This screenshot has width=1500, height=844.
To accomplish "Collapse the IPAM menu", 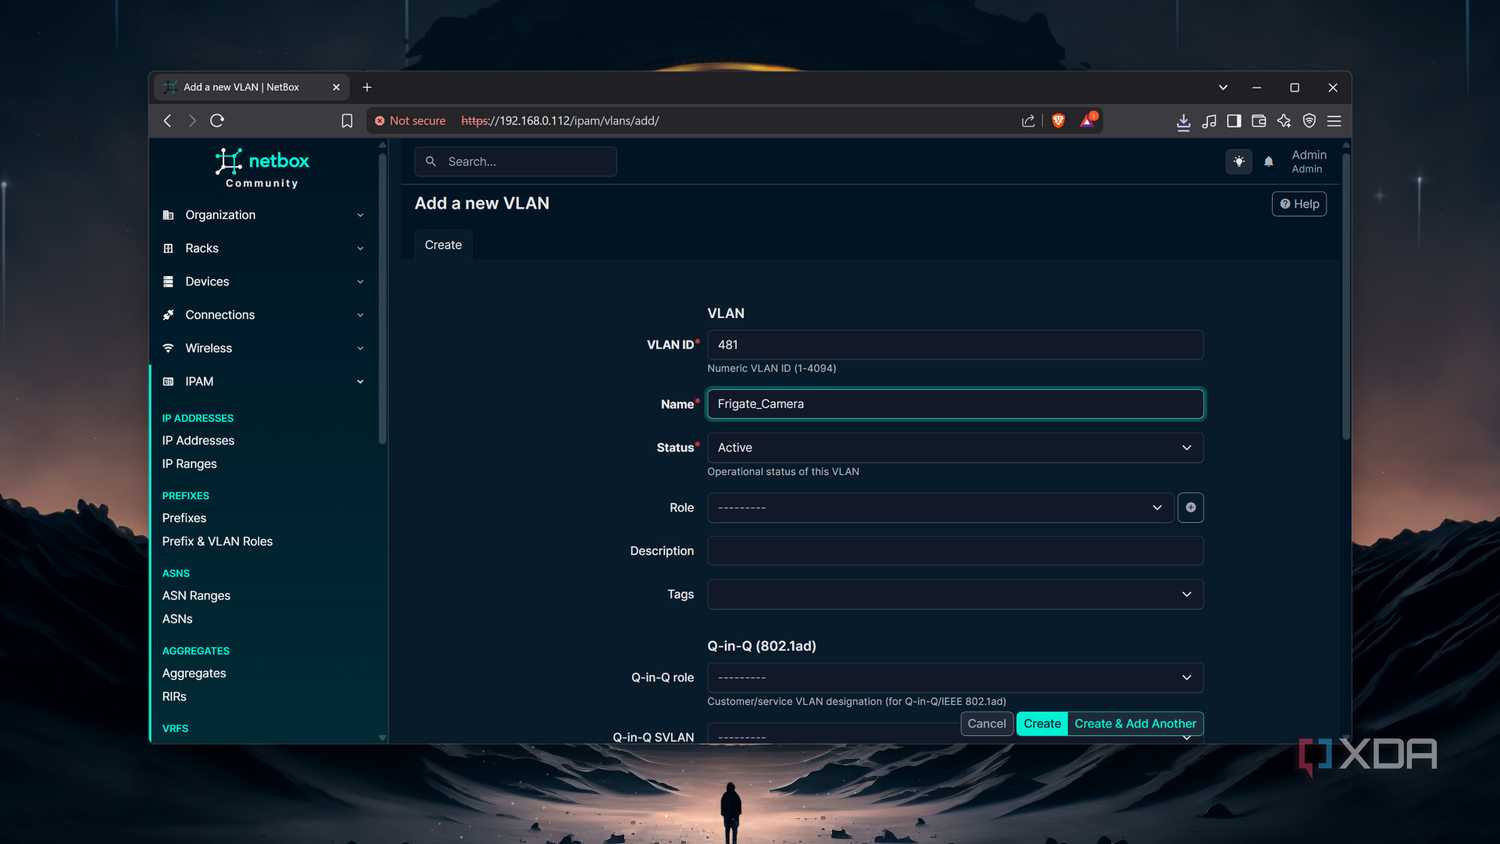I will coord(264,381).
